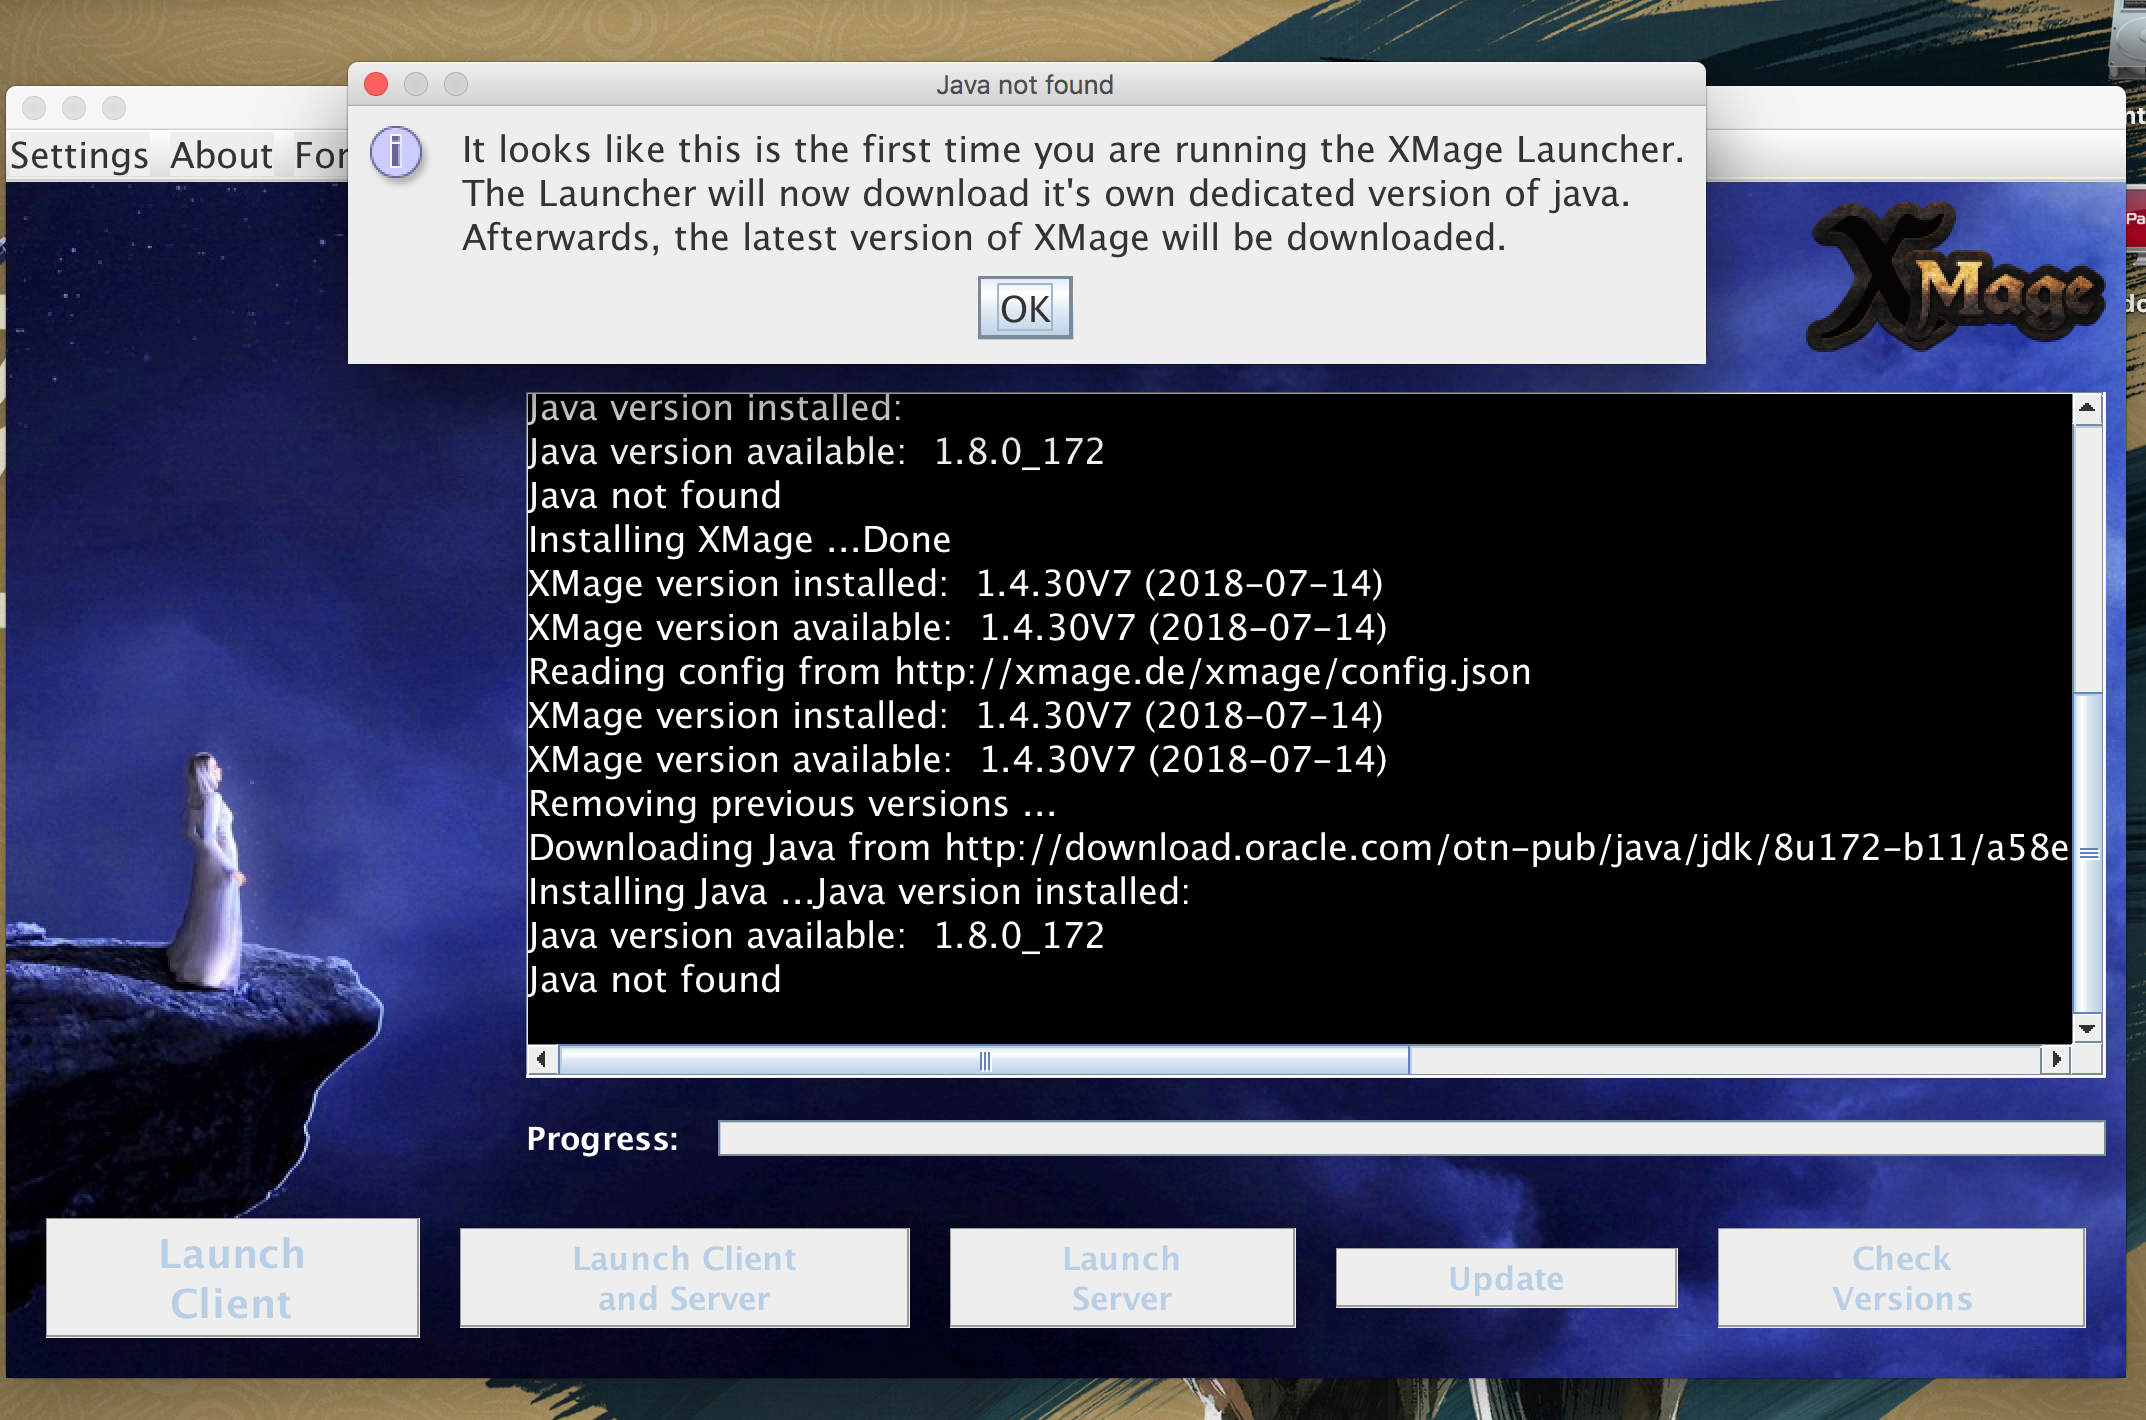Open the About menu
The image size is (2146, 1420).
pyautogui.click(x=221, y=156)
